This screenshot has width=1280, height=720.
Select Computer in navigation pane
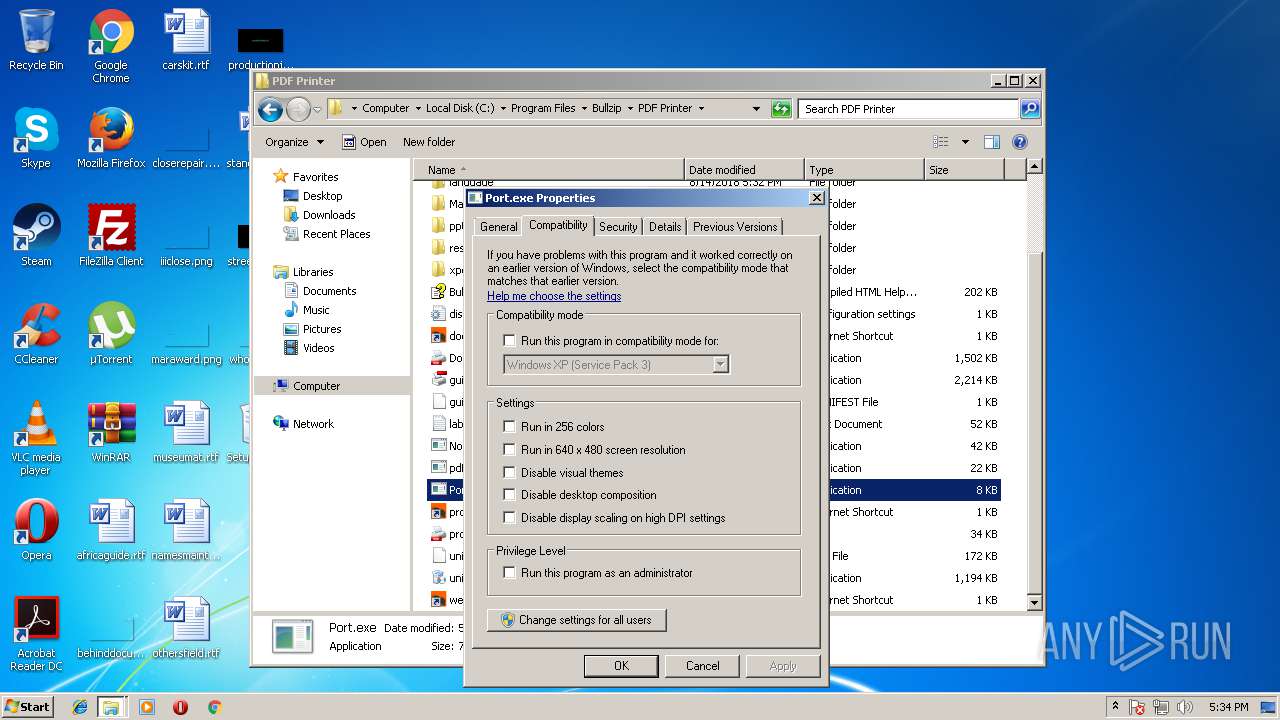tap(316, 386)
